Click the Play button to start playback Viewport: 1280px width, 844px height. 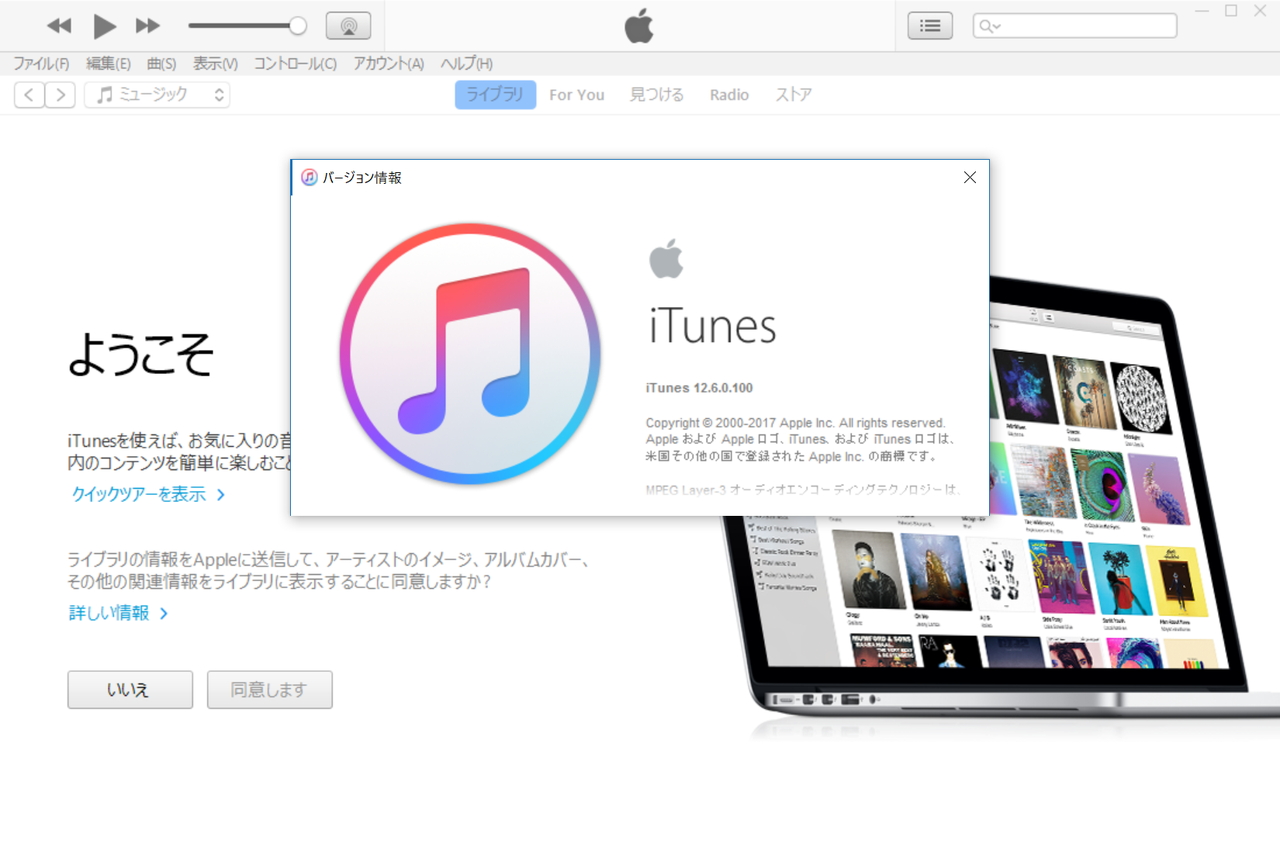104,26
